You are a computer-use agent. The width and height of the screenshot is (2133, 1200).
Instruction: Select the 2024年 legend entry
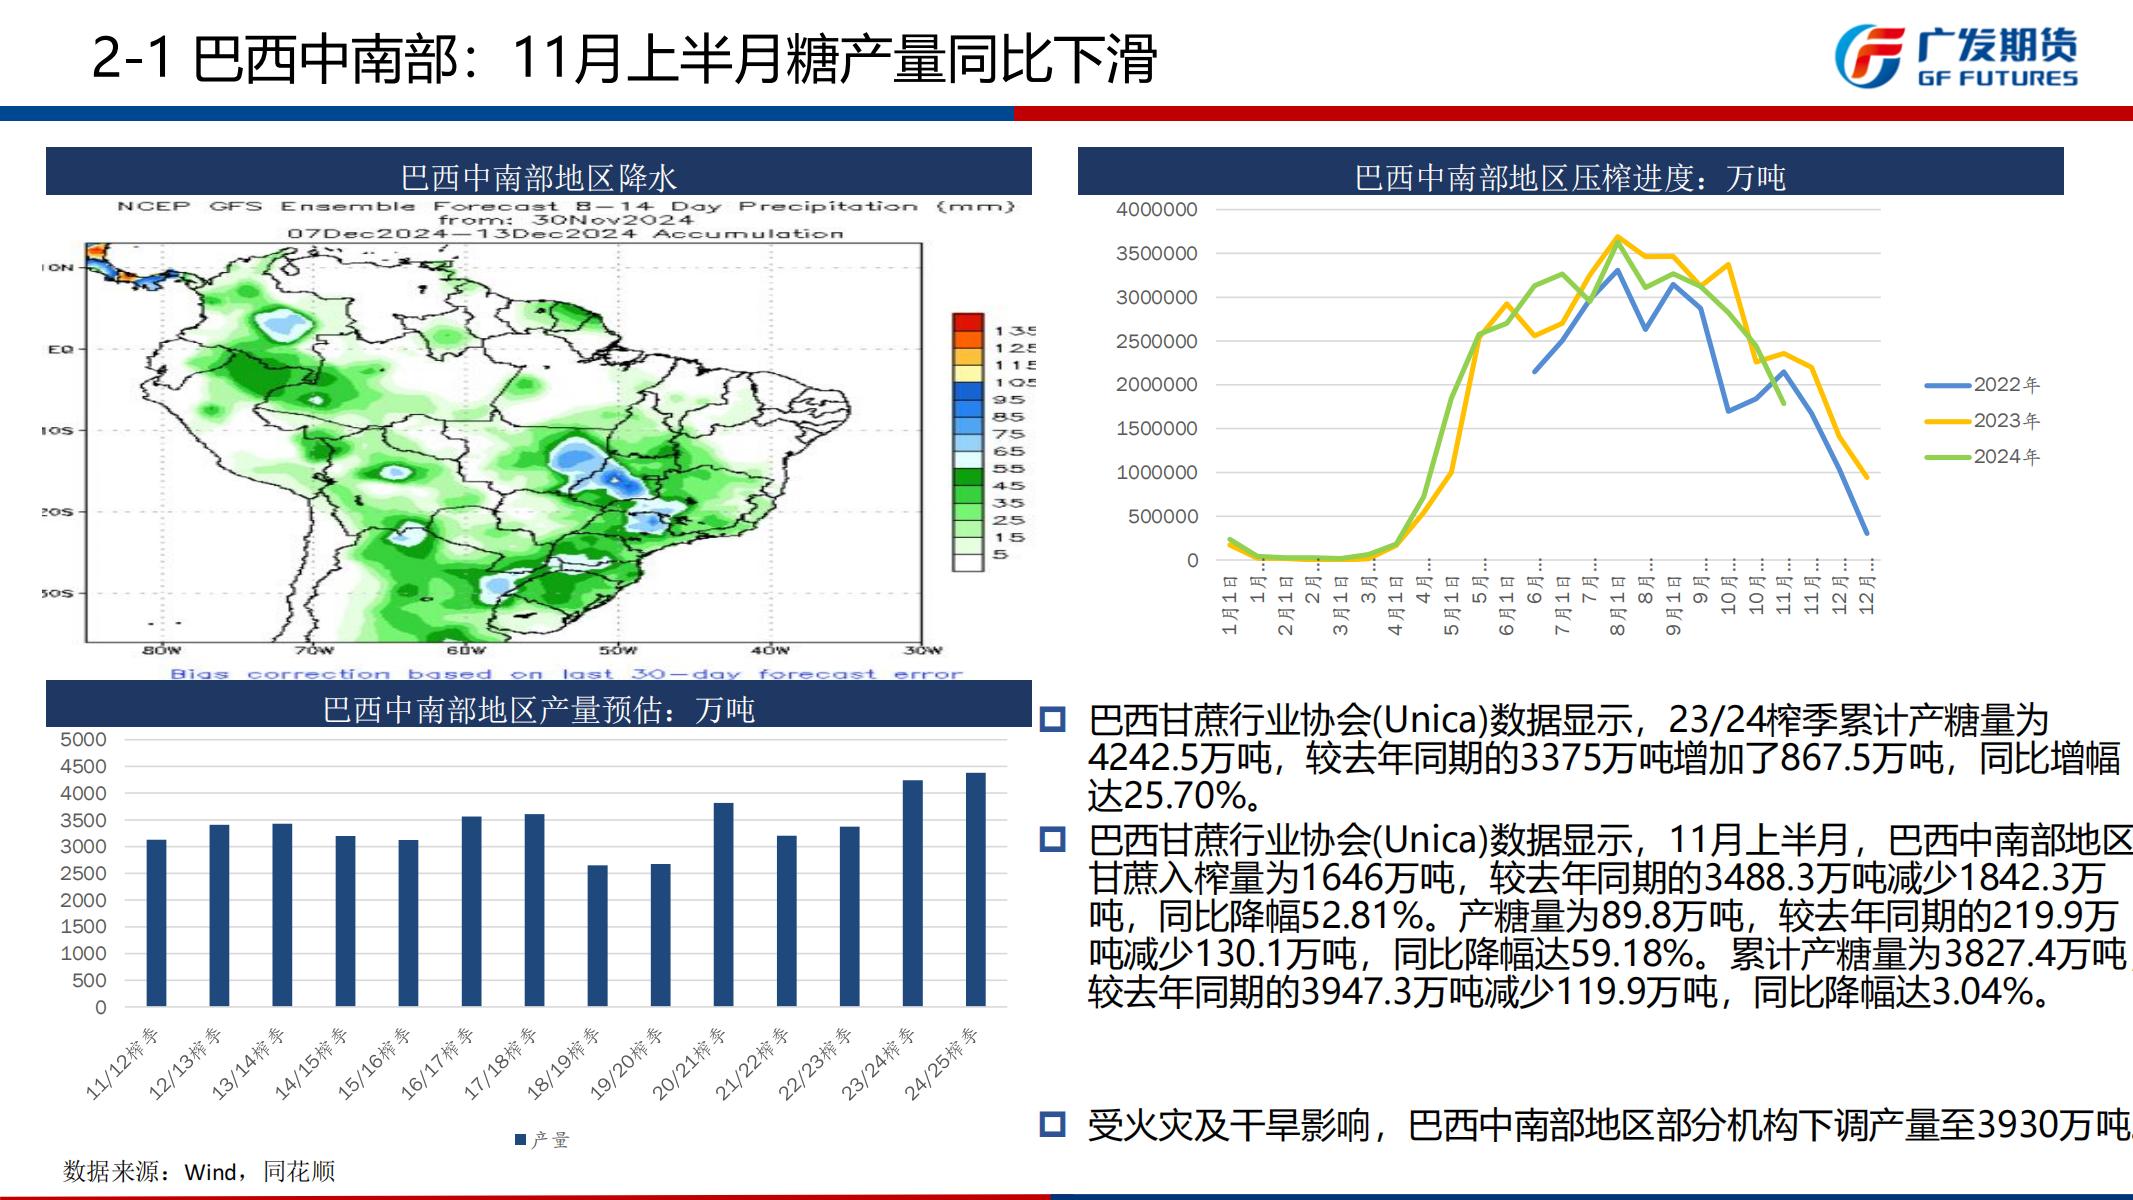coord(1982,457)
